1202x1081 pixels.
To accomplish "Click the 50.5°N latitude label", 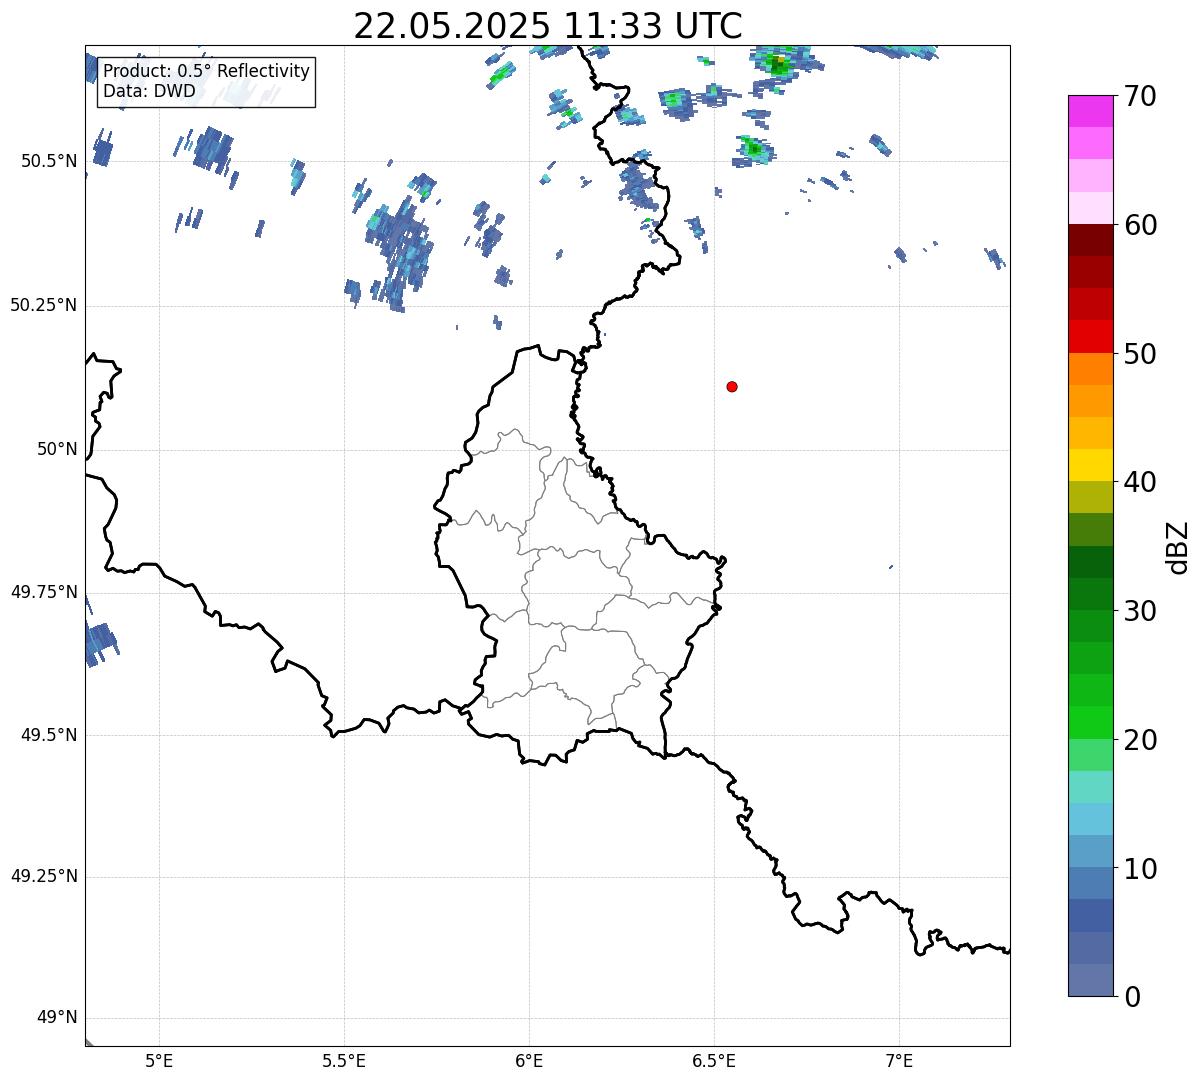I will click(x=48, y=161).
